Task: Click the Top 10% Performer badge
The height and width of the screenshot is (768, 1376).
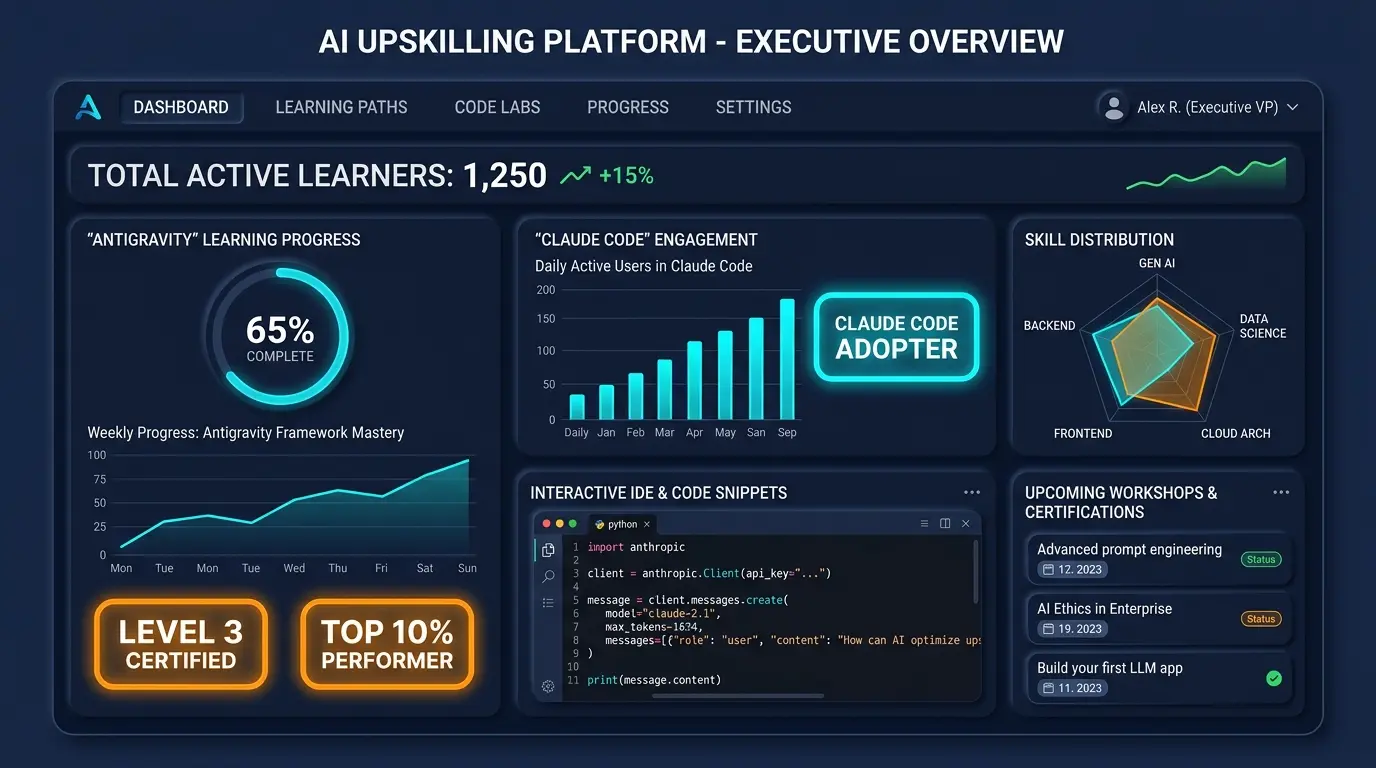Action: (x=387, y=644)
